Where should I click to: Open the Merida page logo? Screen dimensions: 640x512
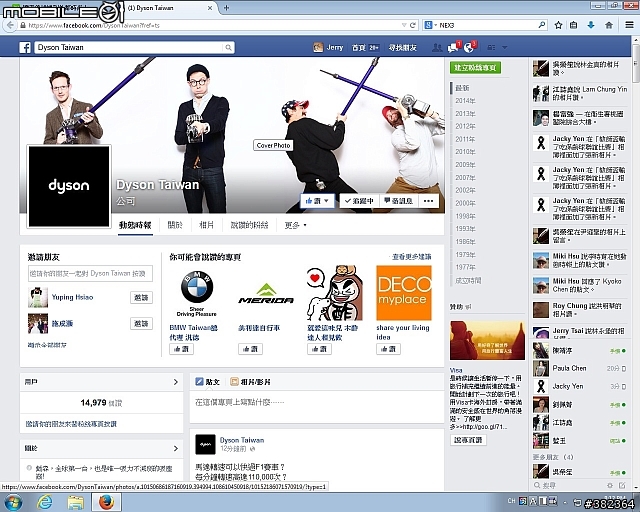[x=266, y=294]
